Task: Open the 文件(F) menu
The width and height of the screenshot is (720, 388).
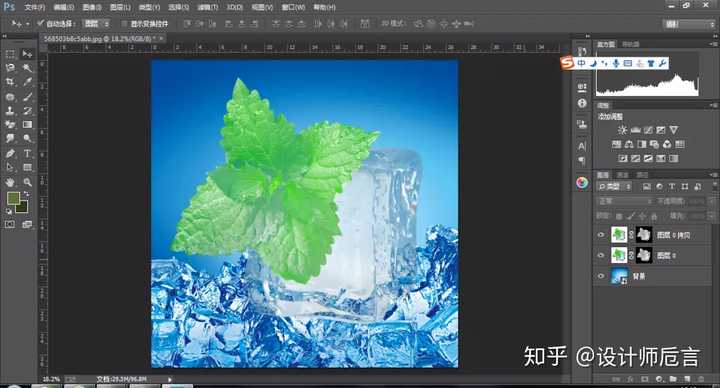Action: [x=35, y=7]
